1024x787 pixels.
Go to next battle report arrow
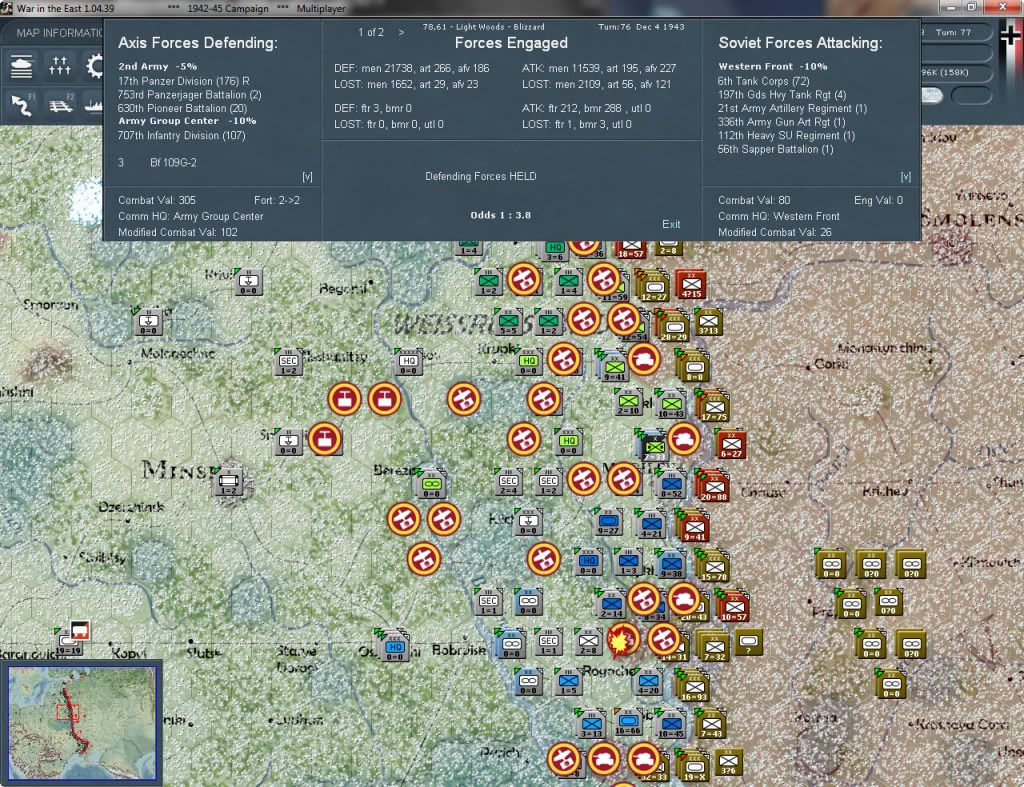click(x=401, y=32)
